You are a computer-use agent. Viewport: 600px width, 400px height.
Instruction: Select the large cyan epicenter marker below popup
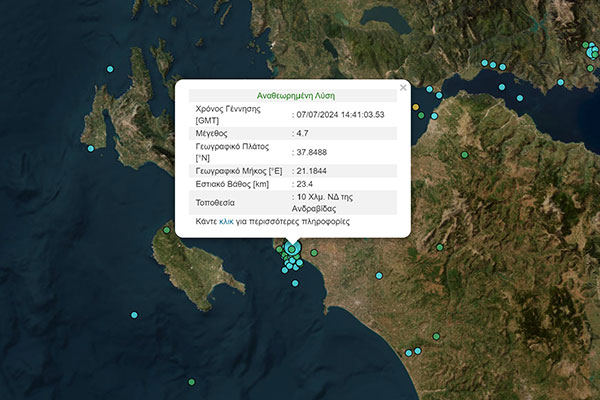click(293, 249)
